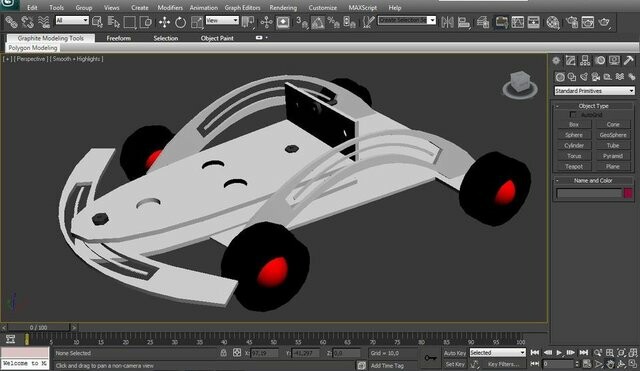This screenshot has width=640, height=371.
Task: Open the Create Selection Set dropdown
Action: [407, 20]
